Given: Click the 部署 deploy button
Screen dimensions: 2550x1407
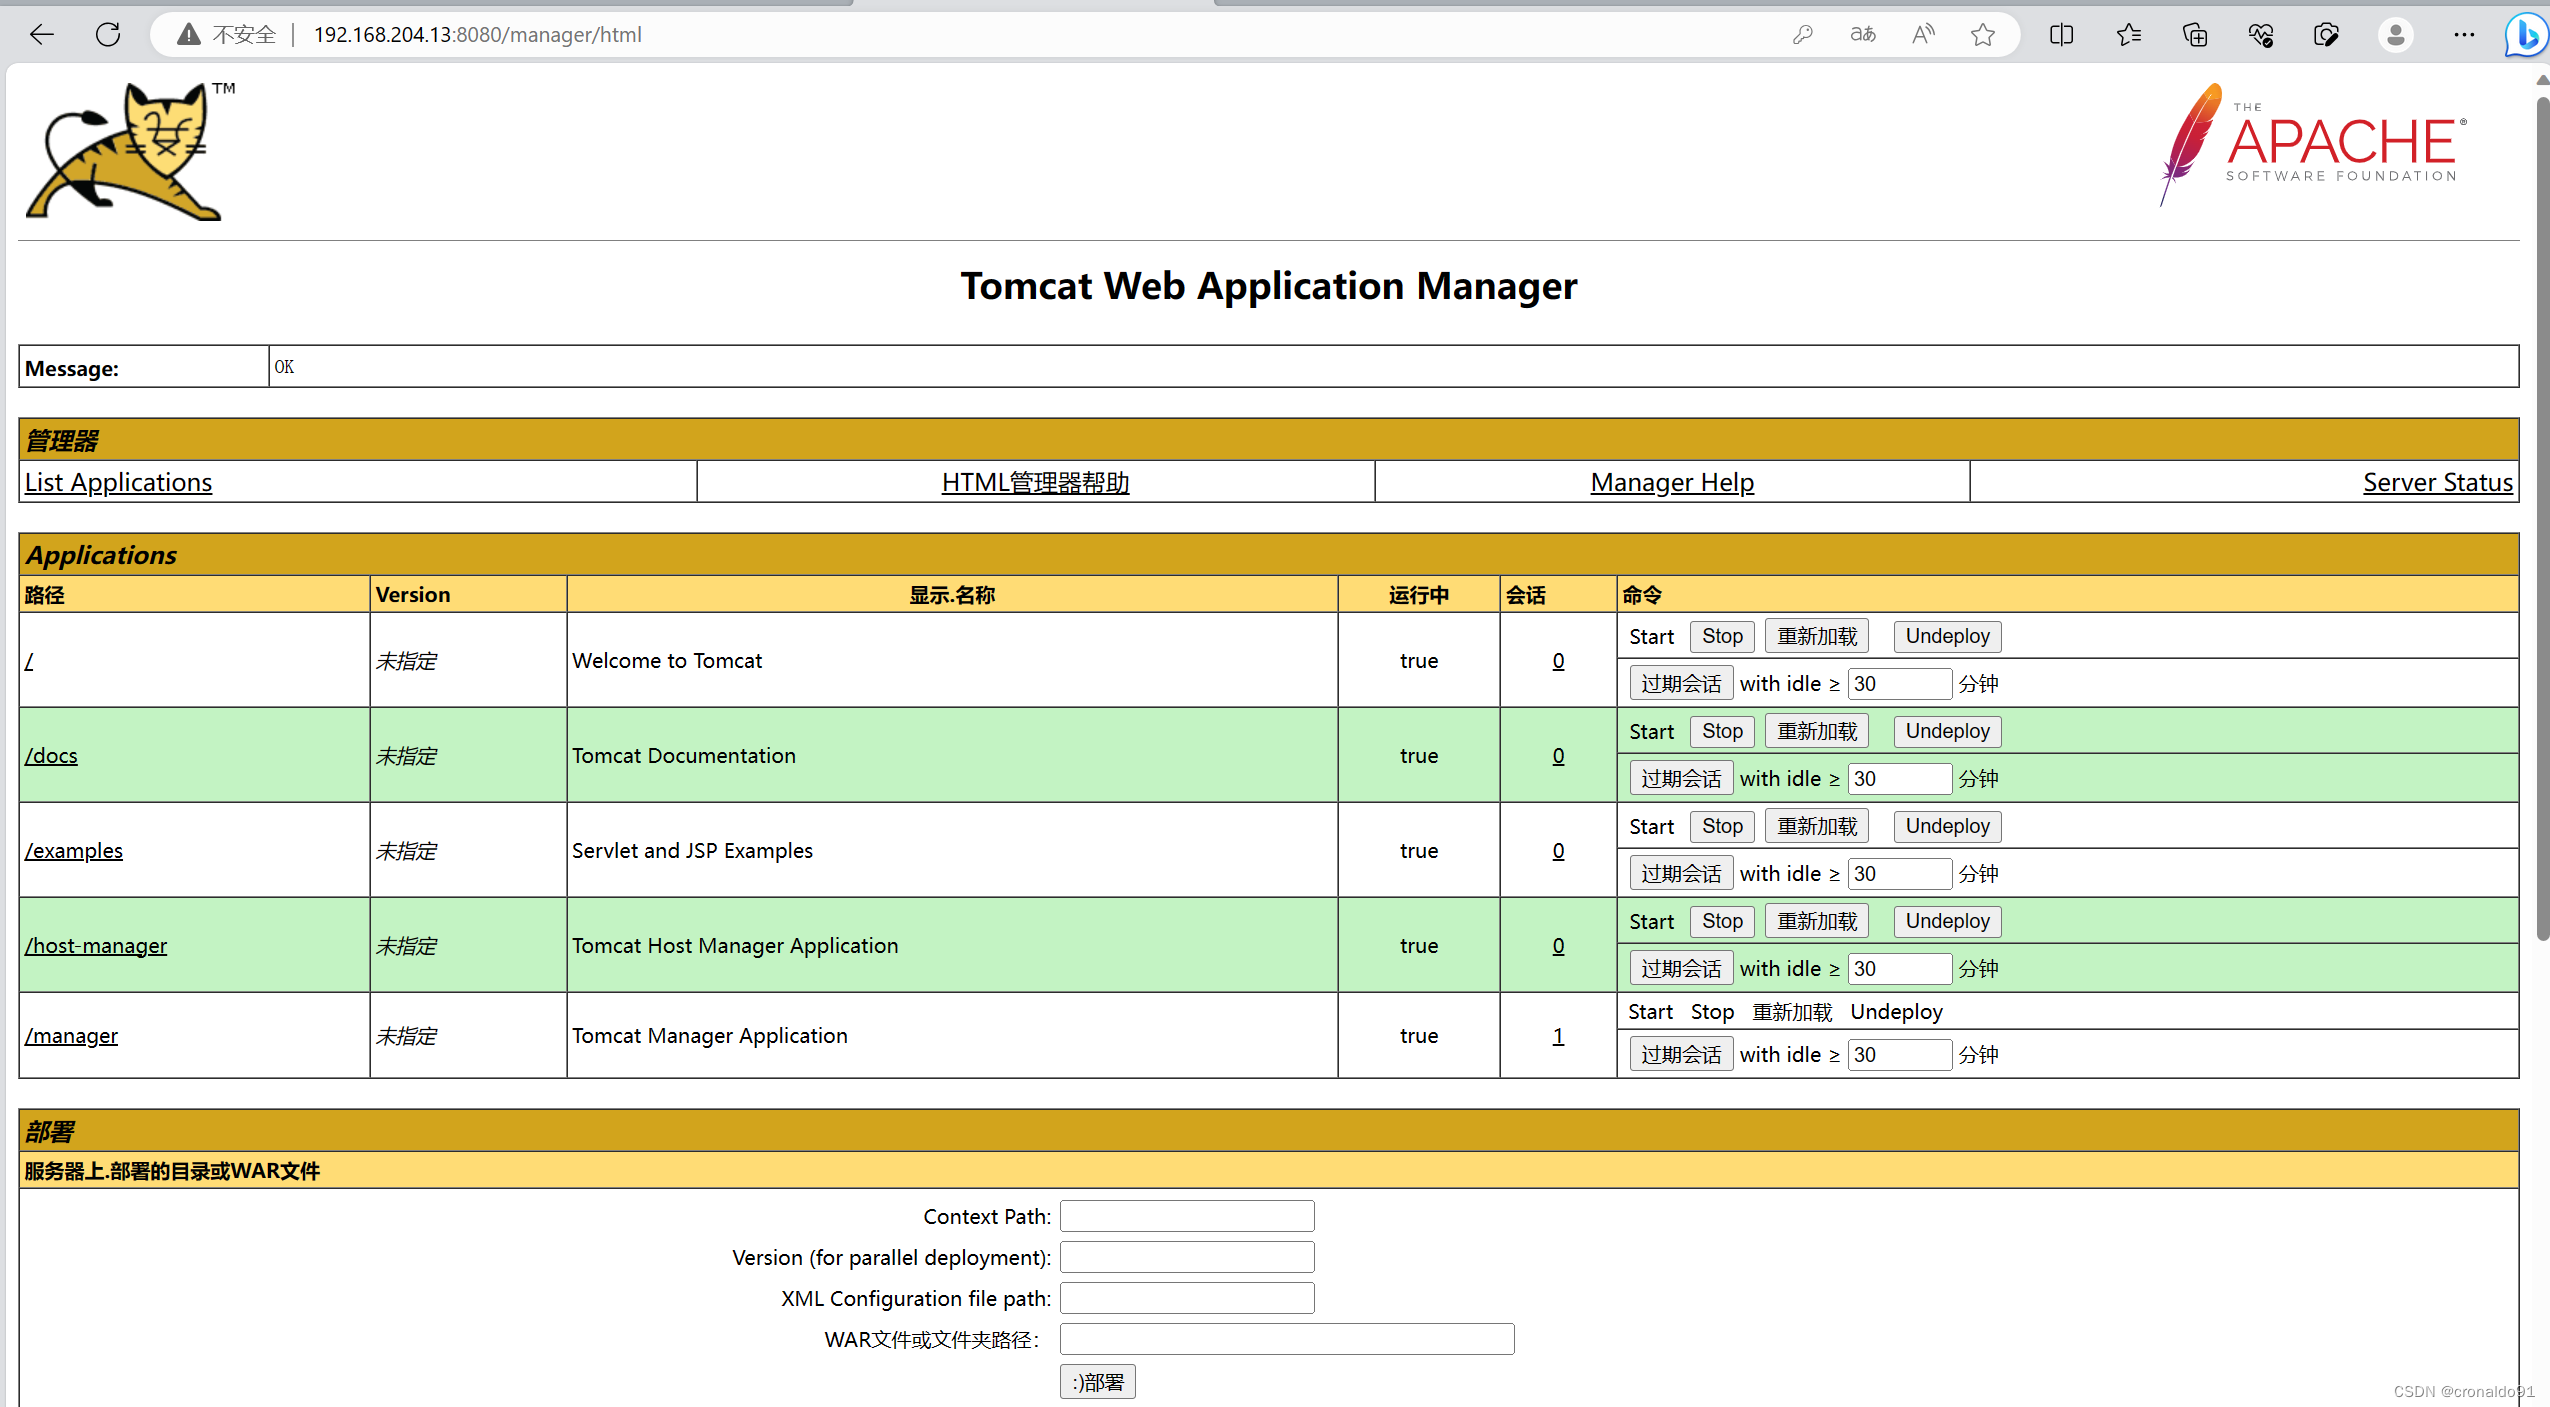Looking at the screenshot, I should [x=1097, y=1382].
